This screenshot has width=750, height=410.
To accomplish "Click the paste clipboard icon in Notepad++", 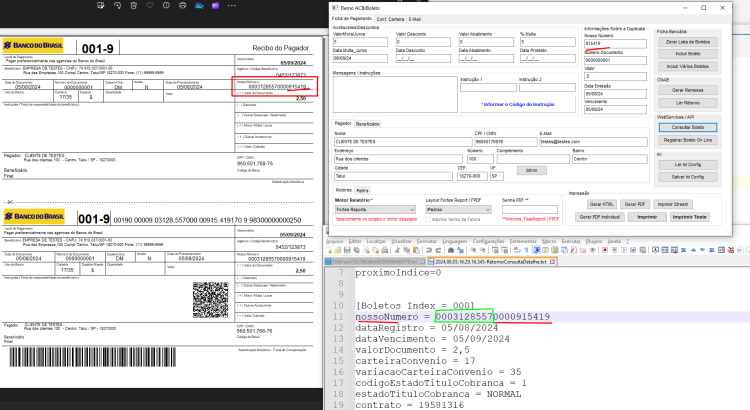I will 417,250.
